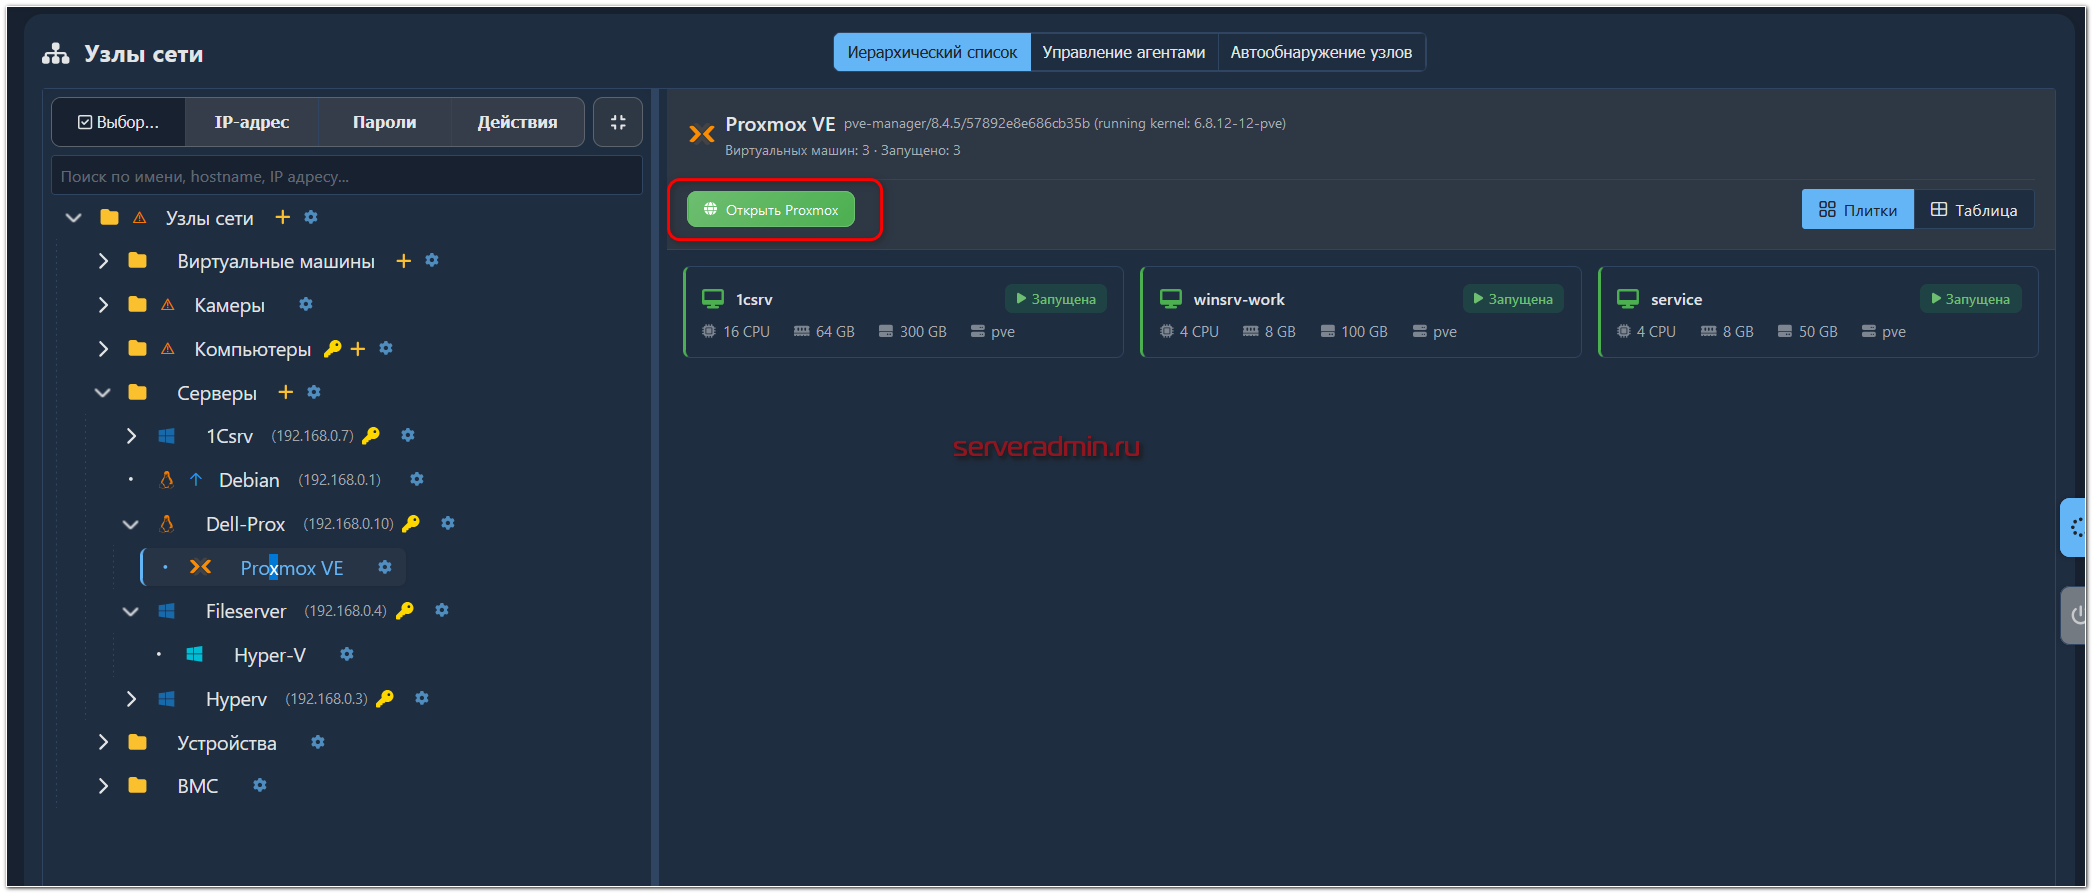Toggle the Выбор selection checkbox button
Image resolution: width=2092 pixels, height=893 pixels.
[x=119, y=122]
